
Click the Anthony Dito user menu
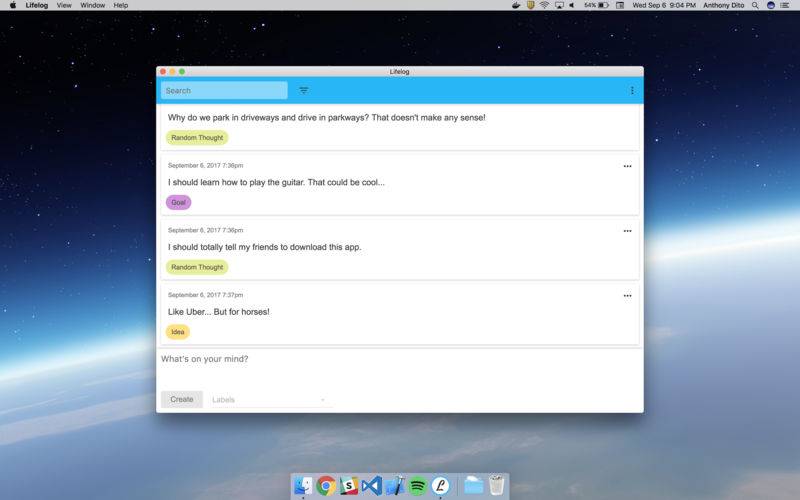click(x=723, y=5)
